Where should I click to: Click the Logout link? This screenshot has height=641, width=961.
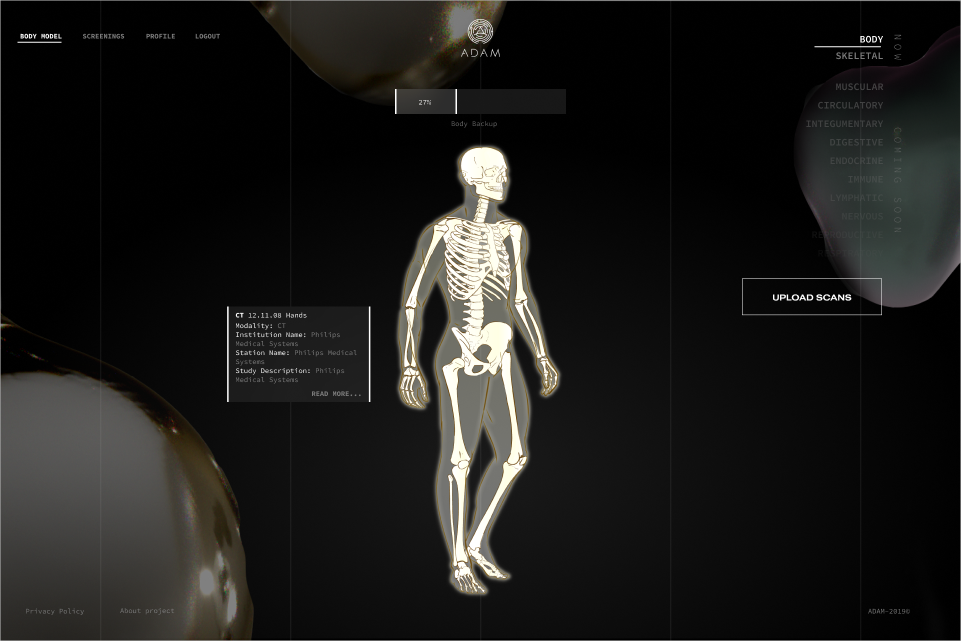(207, 37)
